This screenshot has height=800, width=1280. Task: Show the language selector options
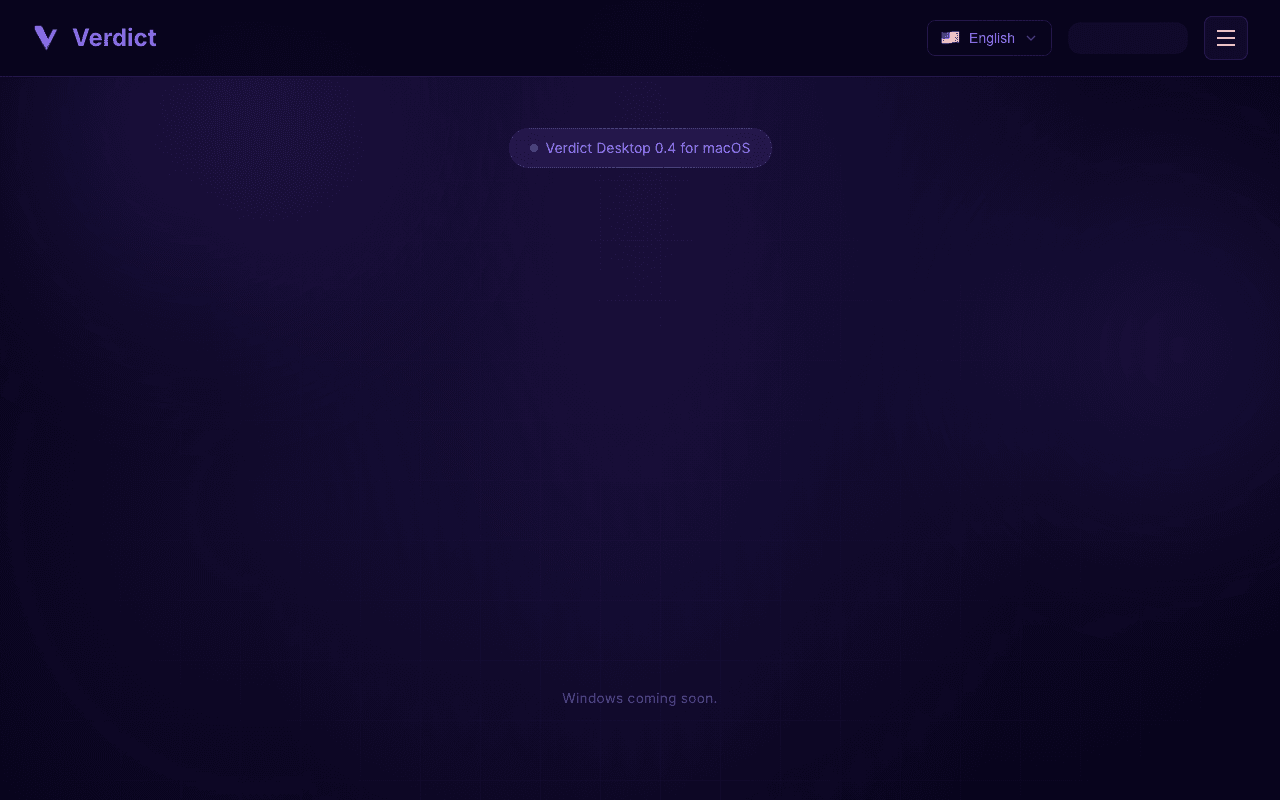click(989, 38)
